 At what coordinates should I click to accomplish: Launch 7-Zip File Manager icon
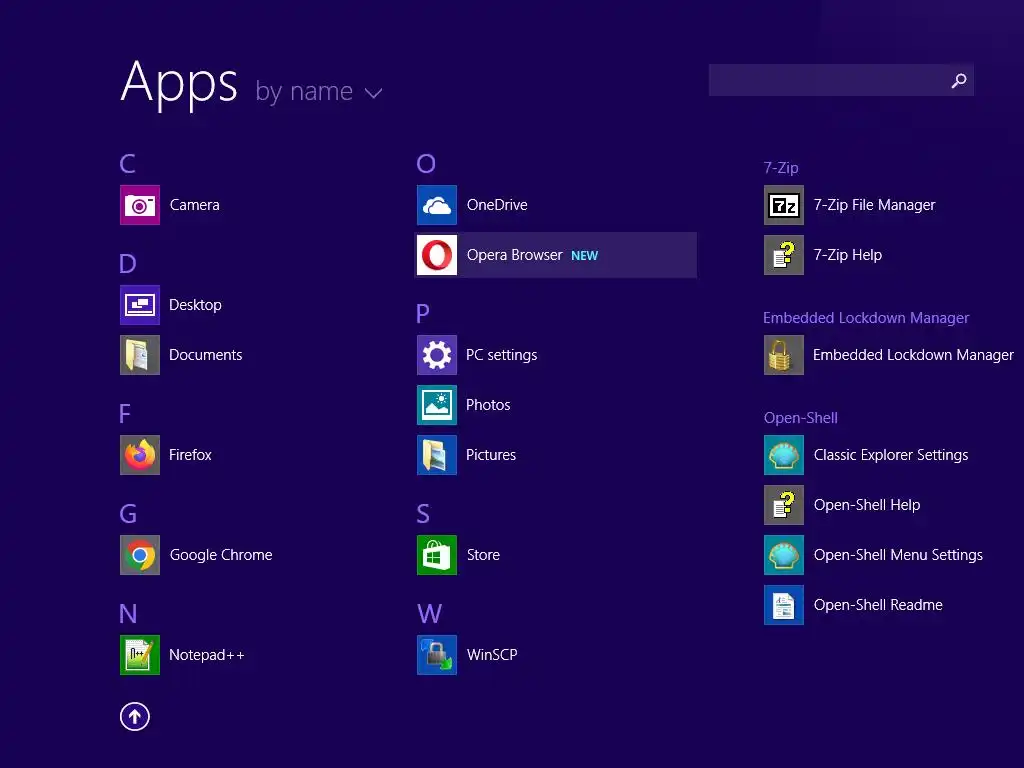(784, 205)
